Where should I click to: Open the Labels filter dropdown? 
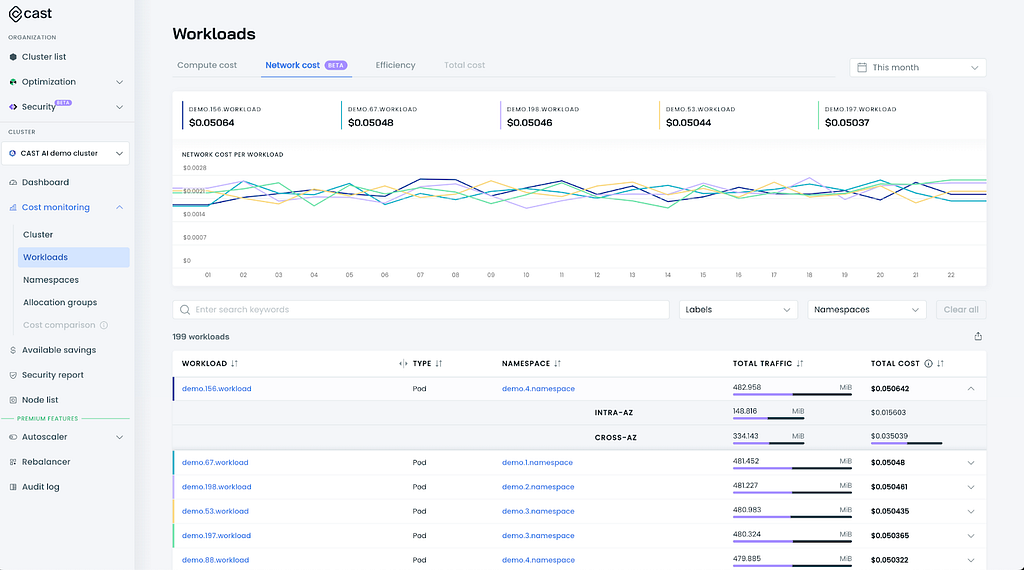pos(738,309)
